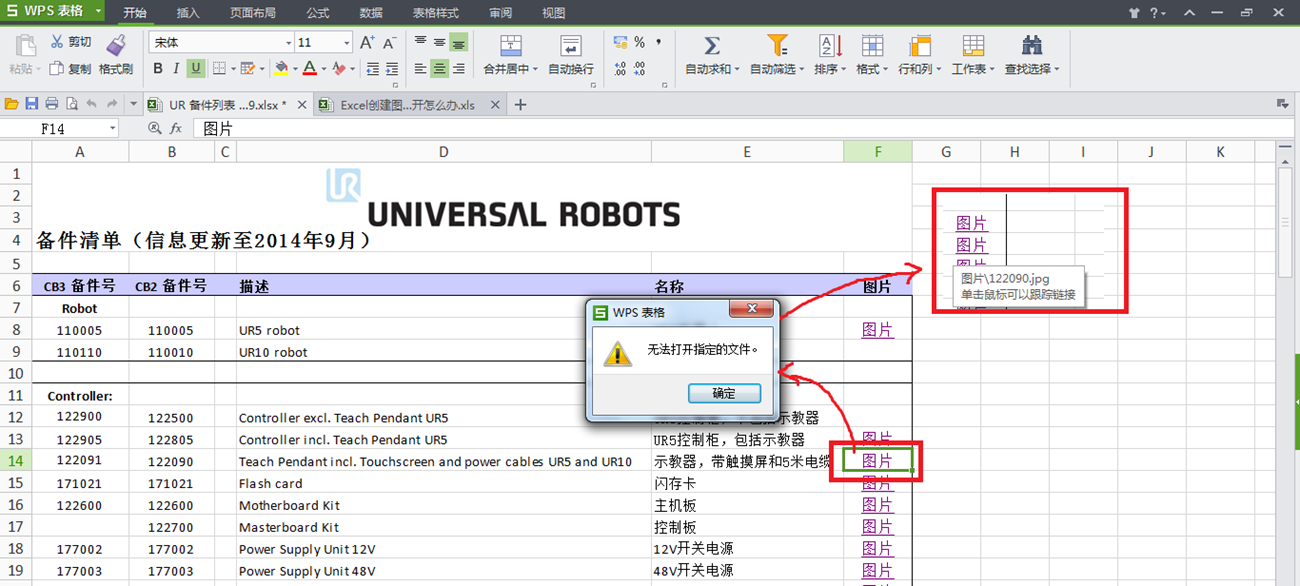The height and width of the screenshot is (586, 1300).
Task: Open the Name Box dropdown beside F14
Action: pyautogui.click(x=112, y=128)
